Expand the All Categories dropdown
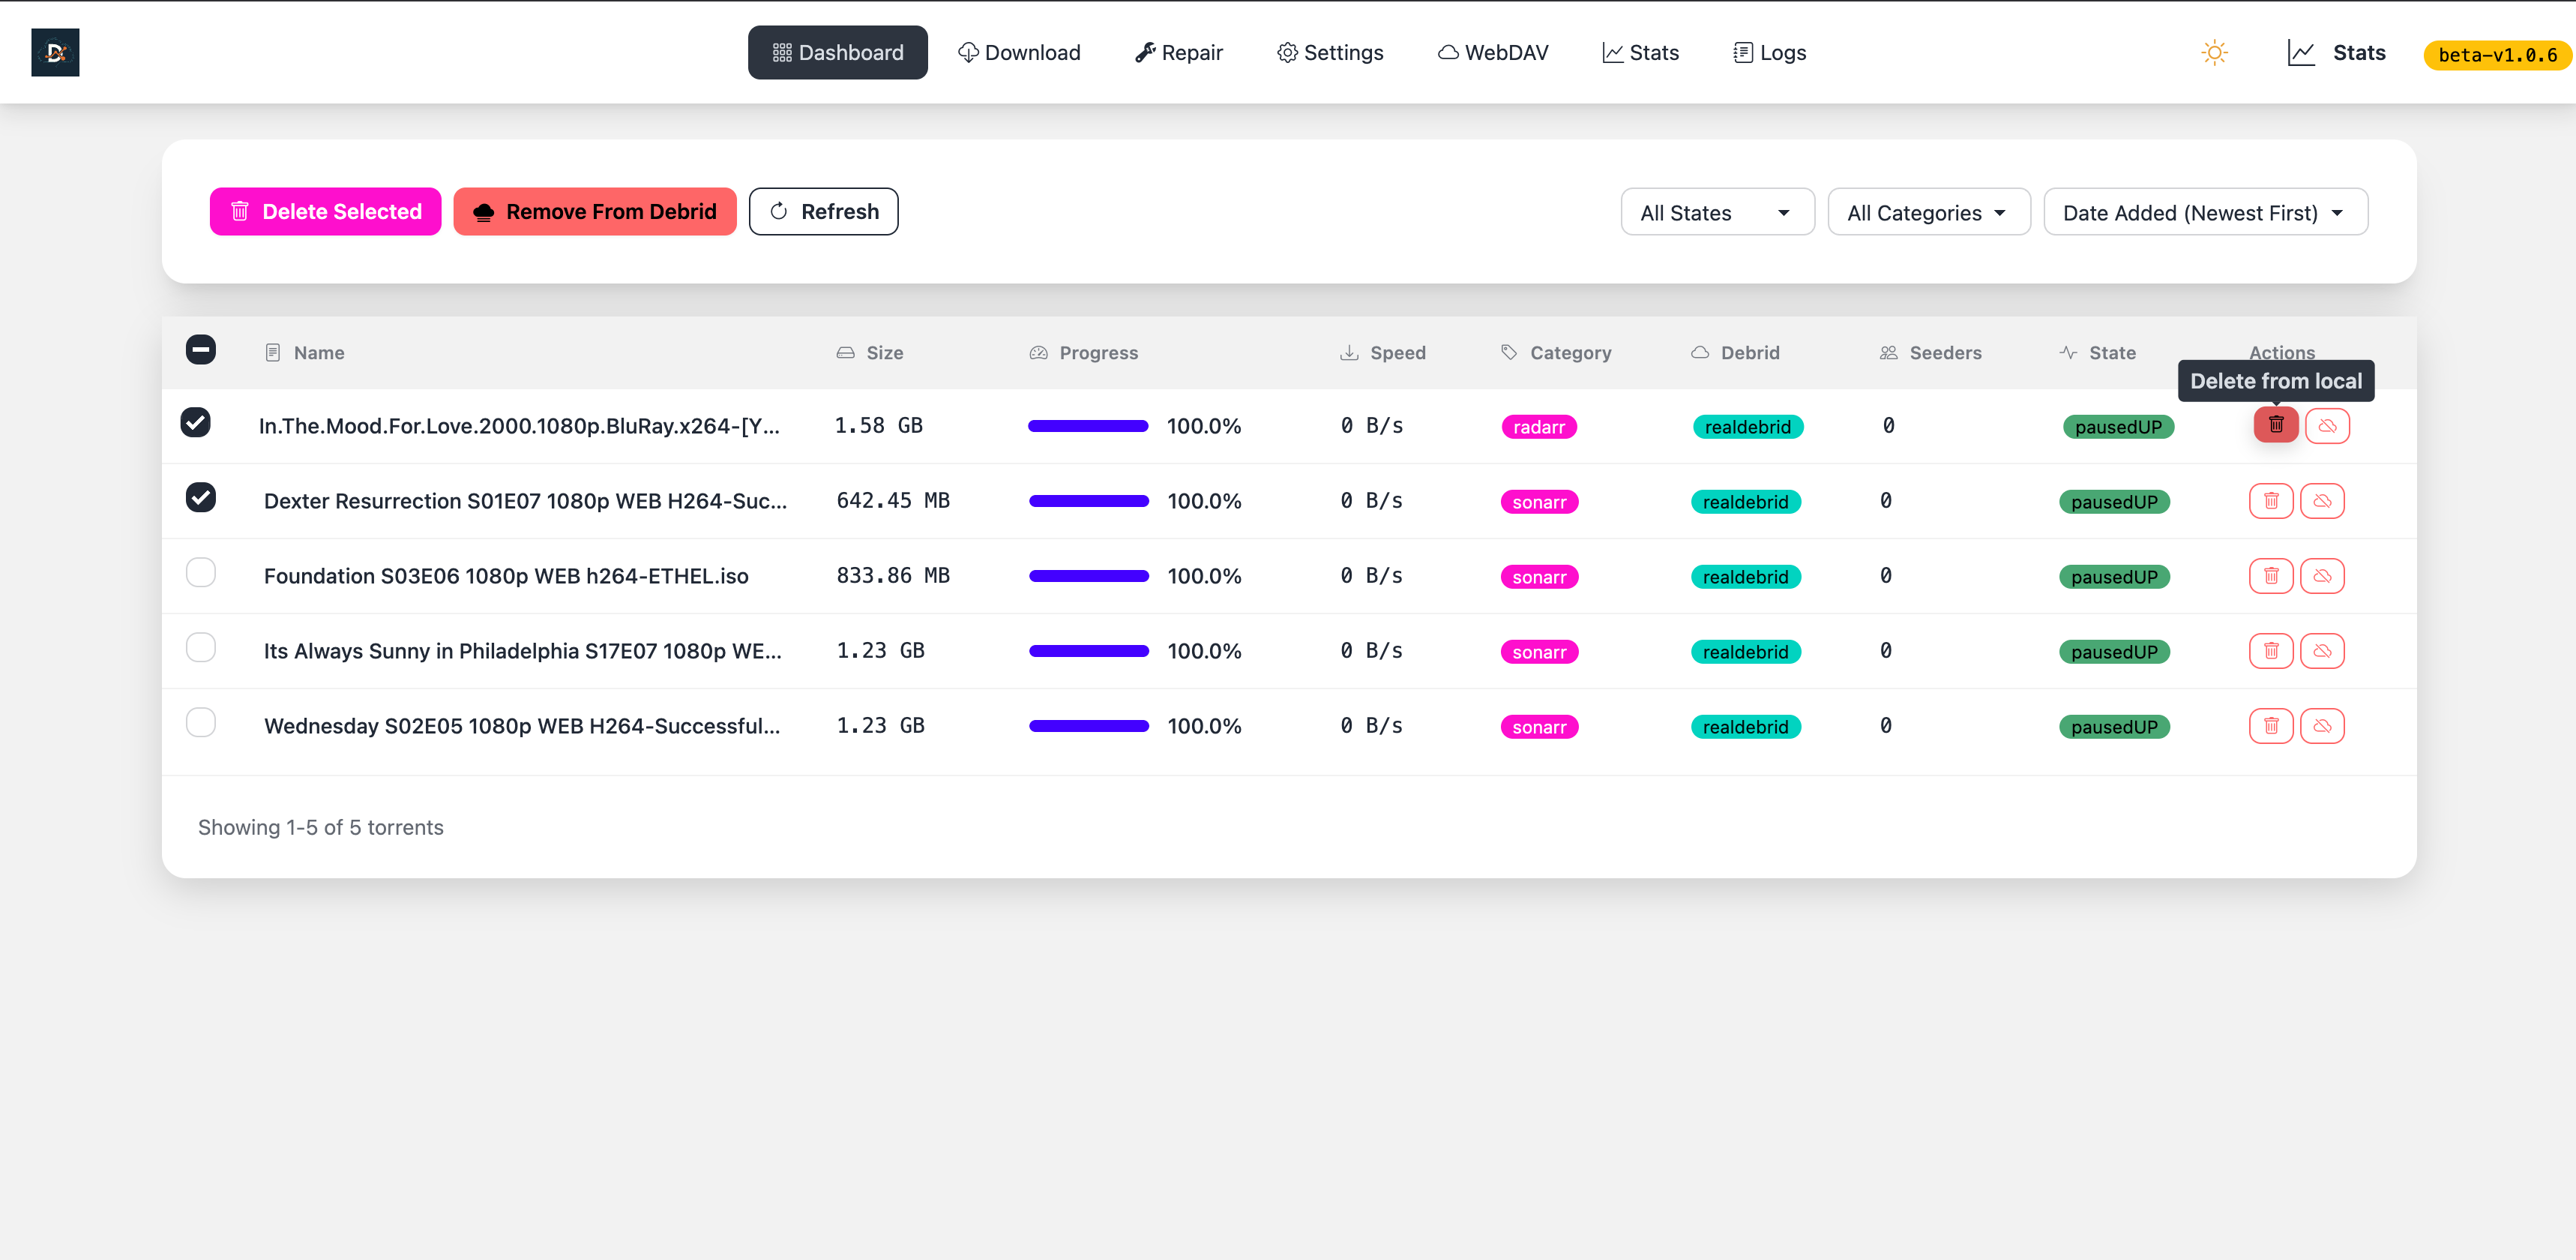This screenshot has height=1260, width=2576. (1927, 212)
